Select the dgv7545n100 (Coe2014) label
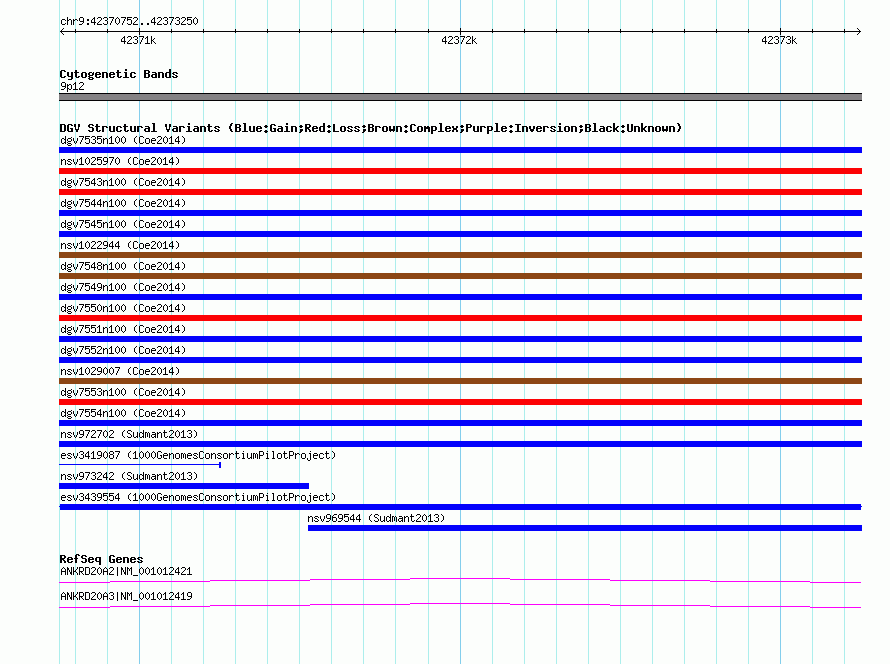This screenshot has width=890, height=664. pyautogui.click(x=123, y=224)
